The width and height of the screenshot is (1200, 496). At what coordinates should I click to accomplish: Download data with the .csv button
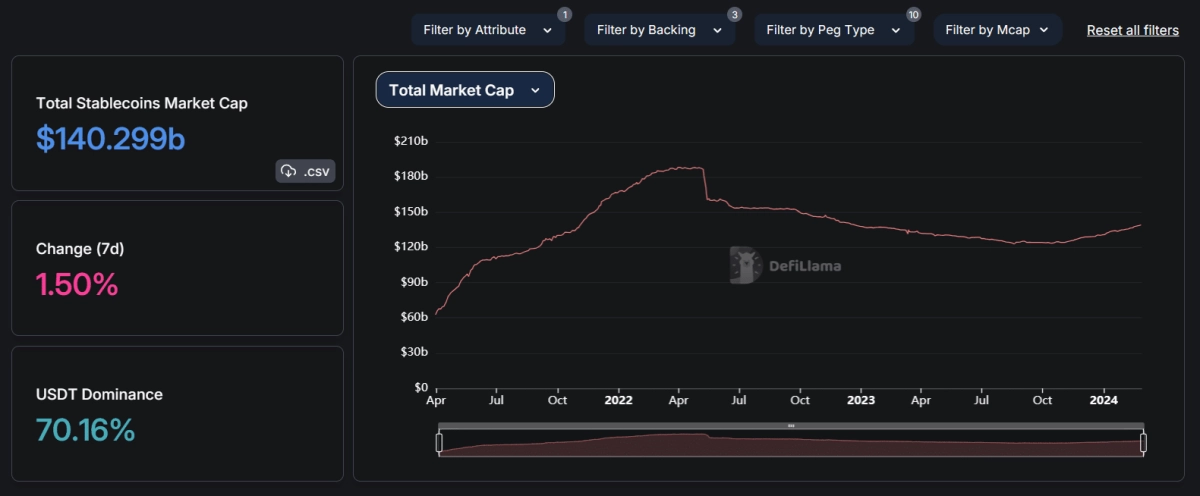306,171
